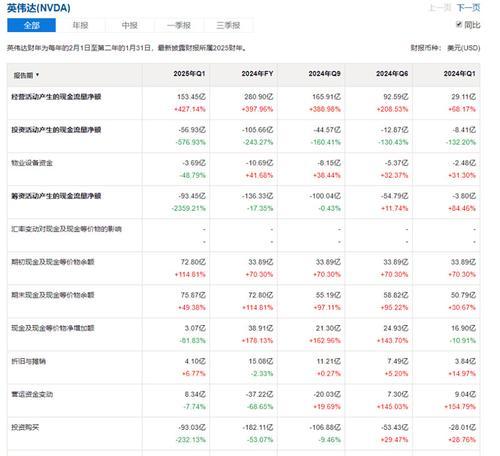The width and height of the screenshot is (500, 456).
Task: Click the 4.10亿 depreciation value
Action: (x=195, y=361)
